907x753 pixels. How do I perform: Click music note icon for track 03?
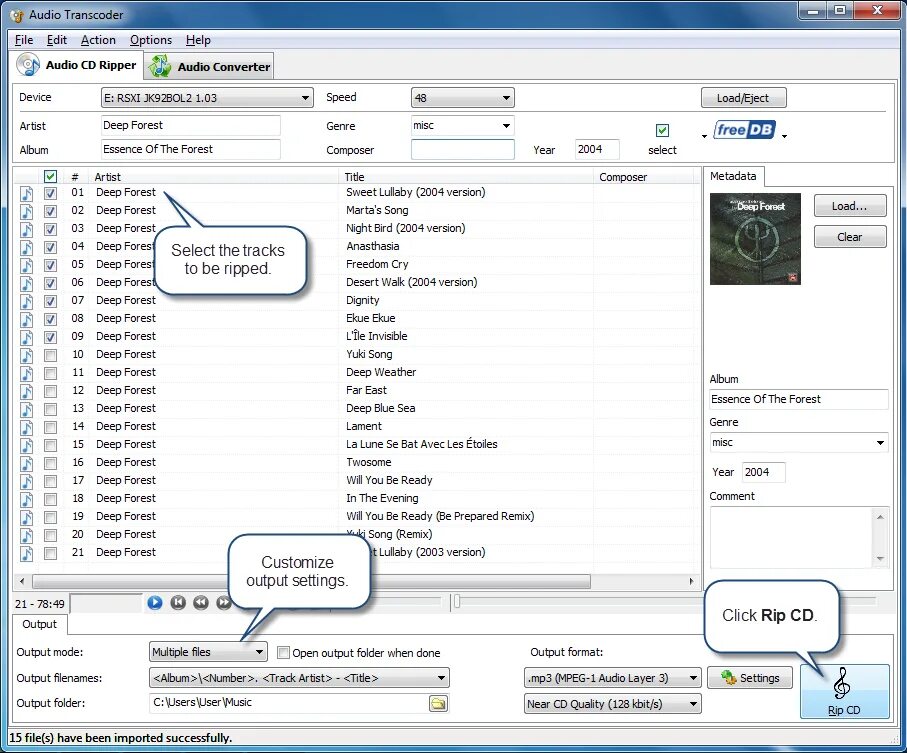point(27,229)
